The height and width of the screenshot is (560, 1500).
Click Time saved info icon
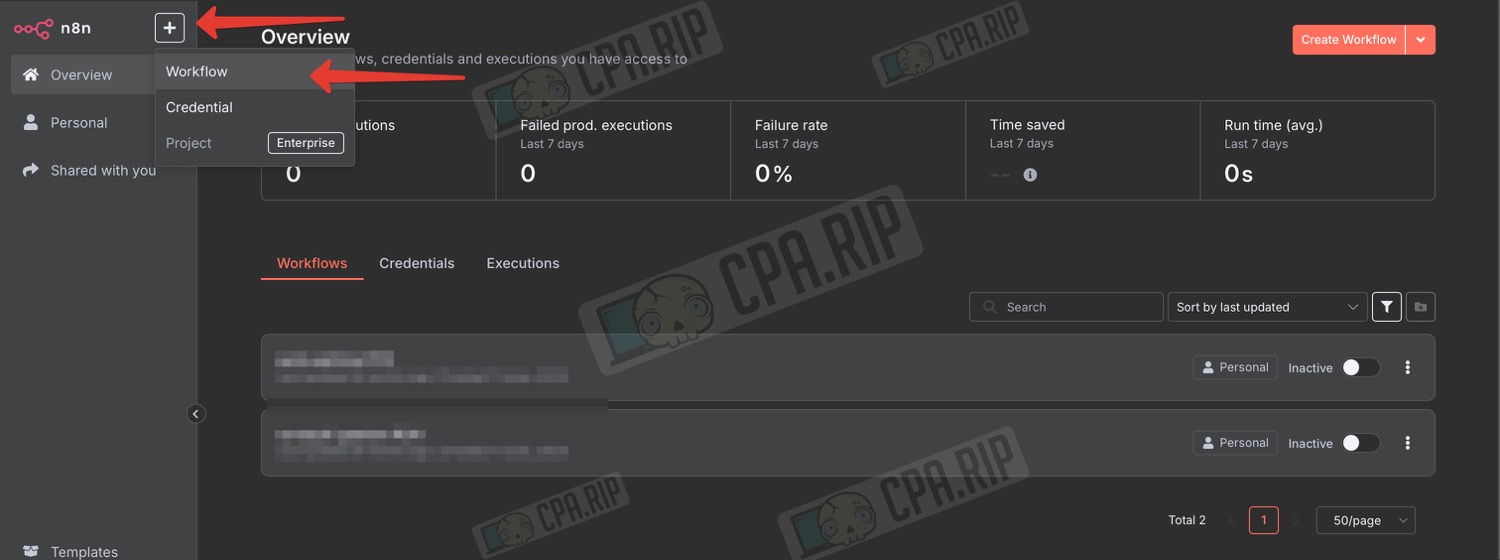pyautogui.click(x=1030, y=175)
